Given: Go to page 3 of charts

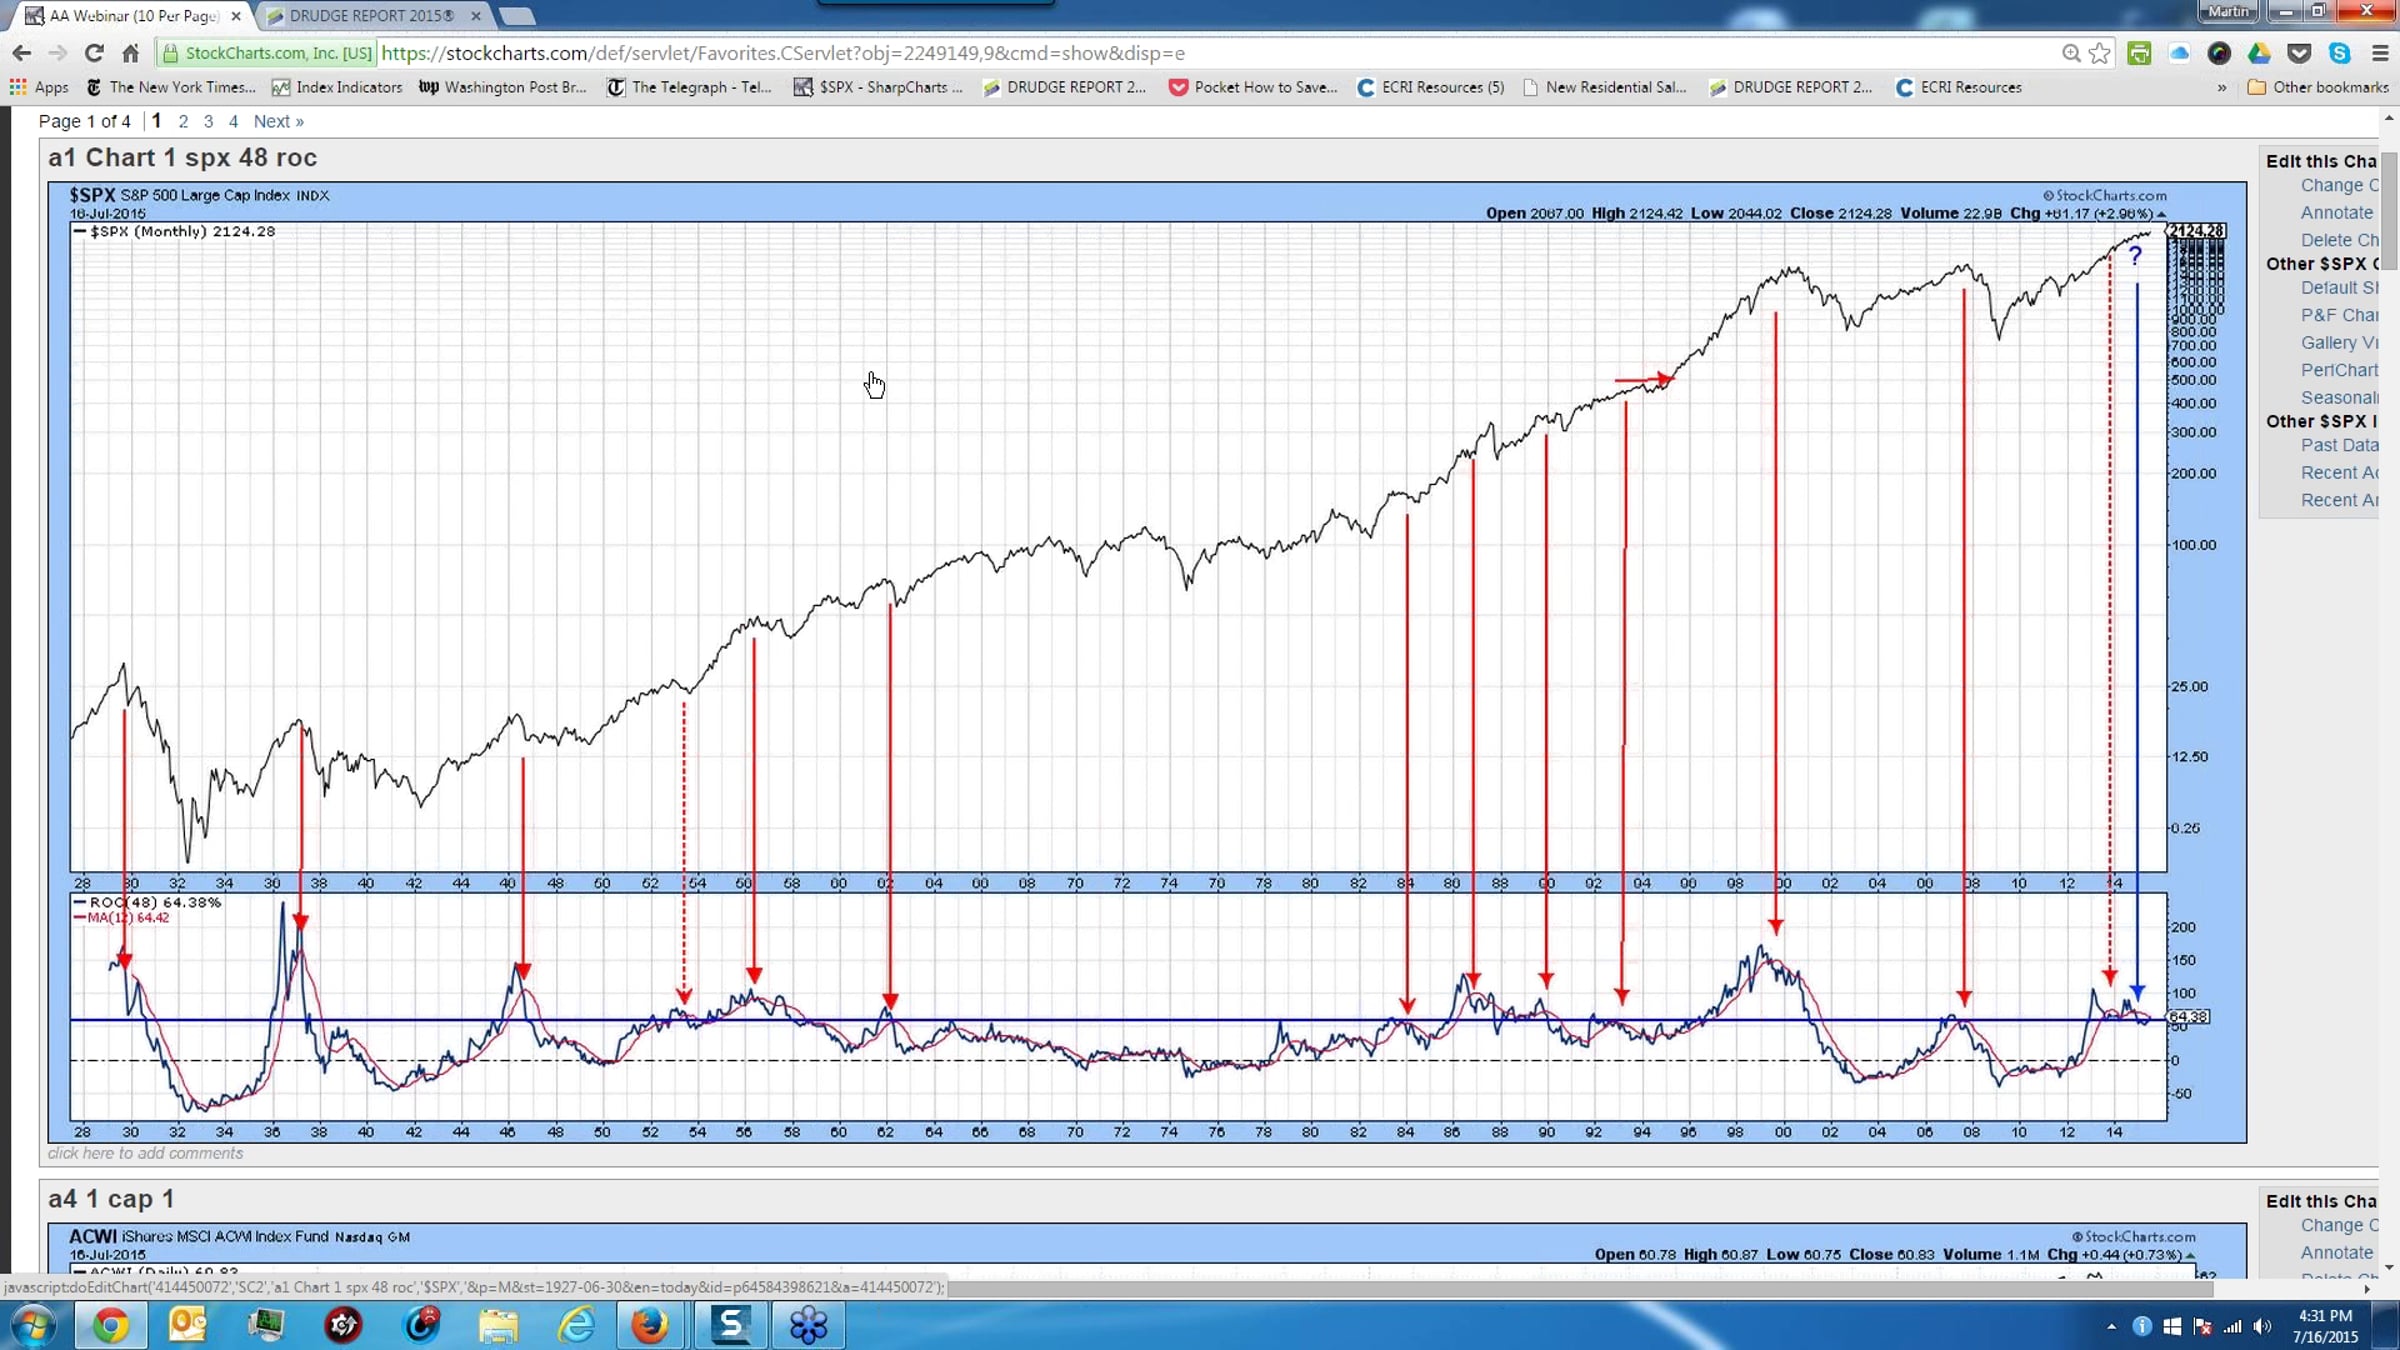Looking at the screenshot, I should click(208, 121).
